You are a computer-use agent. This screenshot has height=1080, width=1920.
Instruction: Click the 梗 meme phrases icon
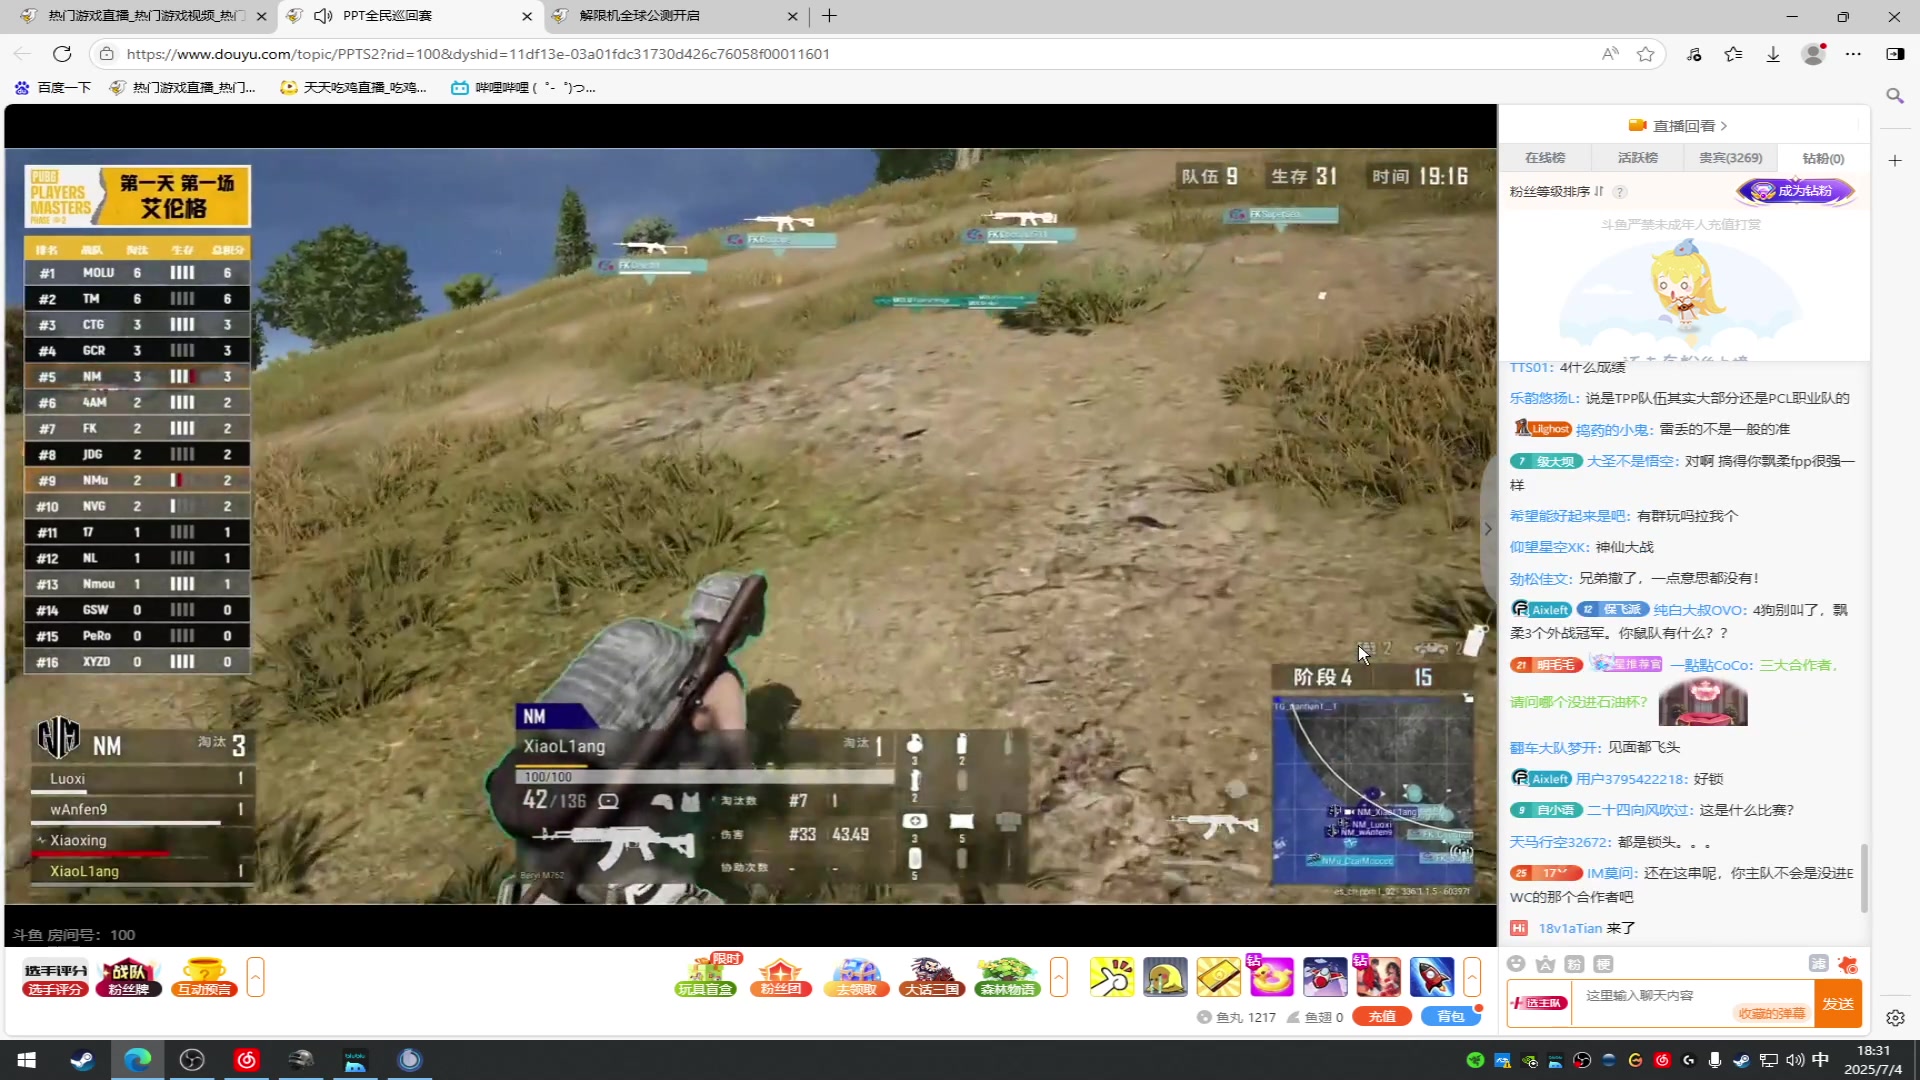click(1603, 964)
